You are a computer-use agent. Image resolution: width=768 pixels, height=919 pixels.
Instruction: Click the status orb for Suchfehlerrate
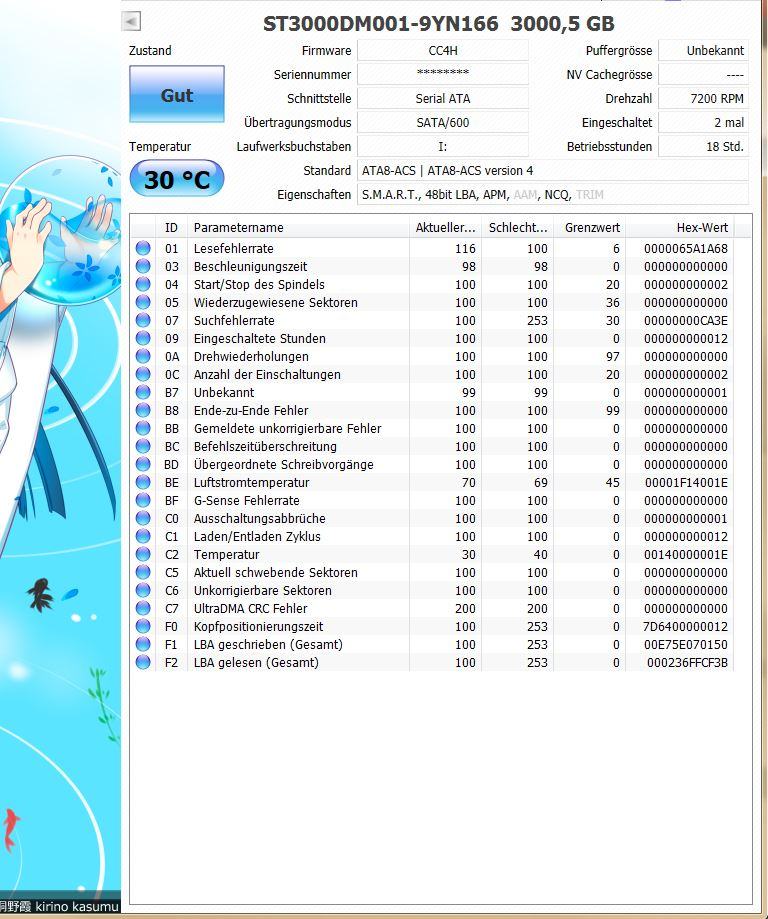click(x=143, y=321)
